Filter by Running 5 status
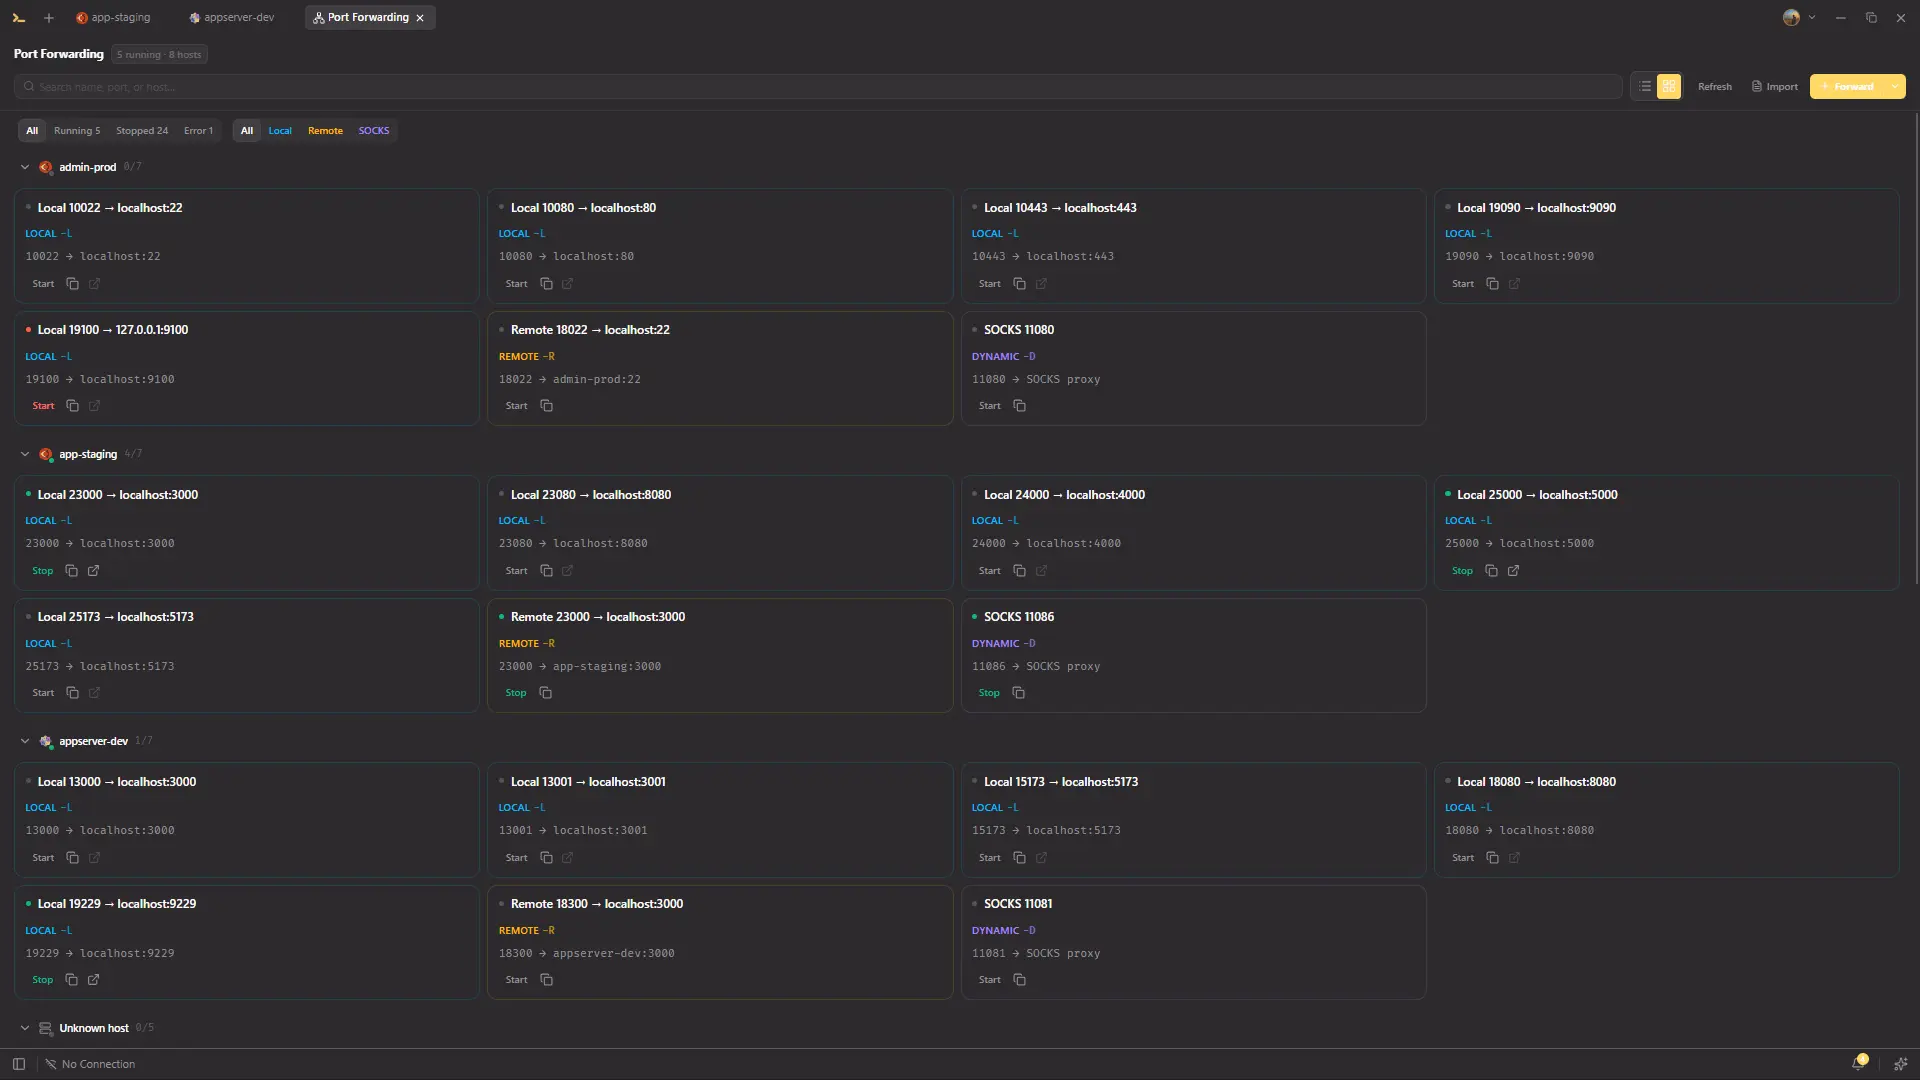 tap(77, 131)
